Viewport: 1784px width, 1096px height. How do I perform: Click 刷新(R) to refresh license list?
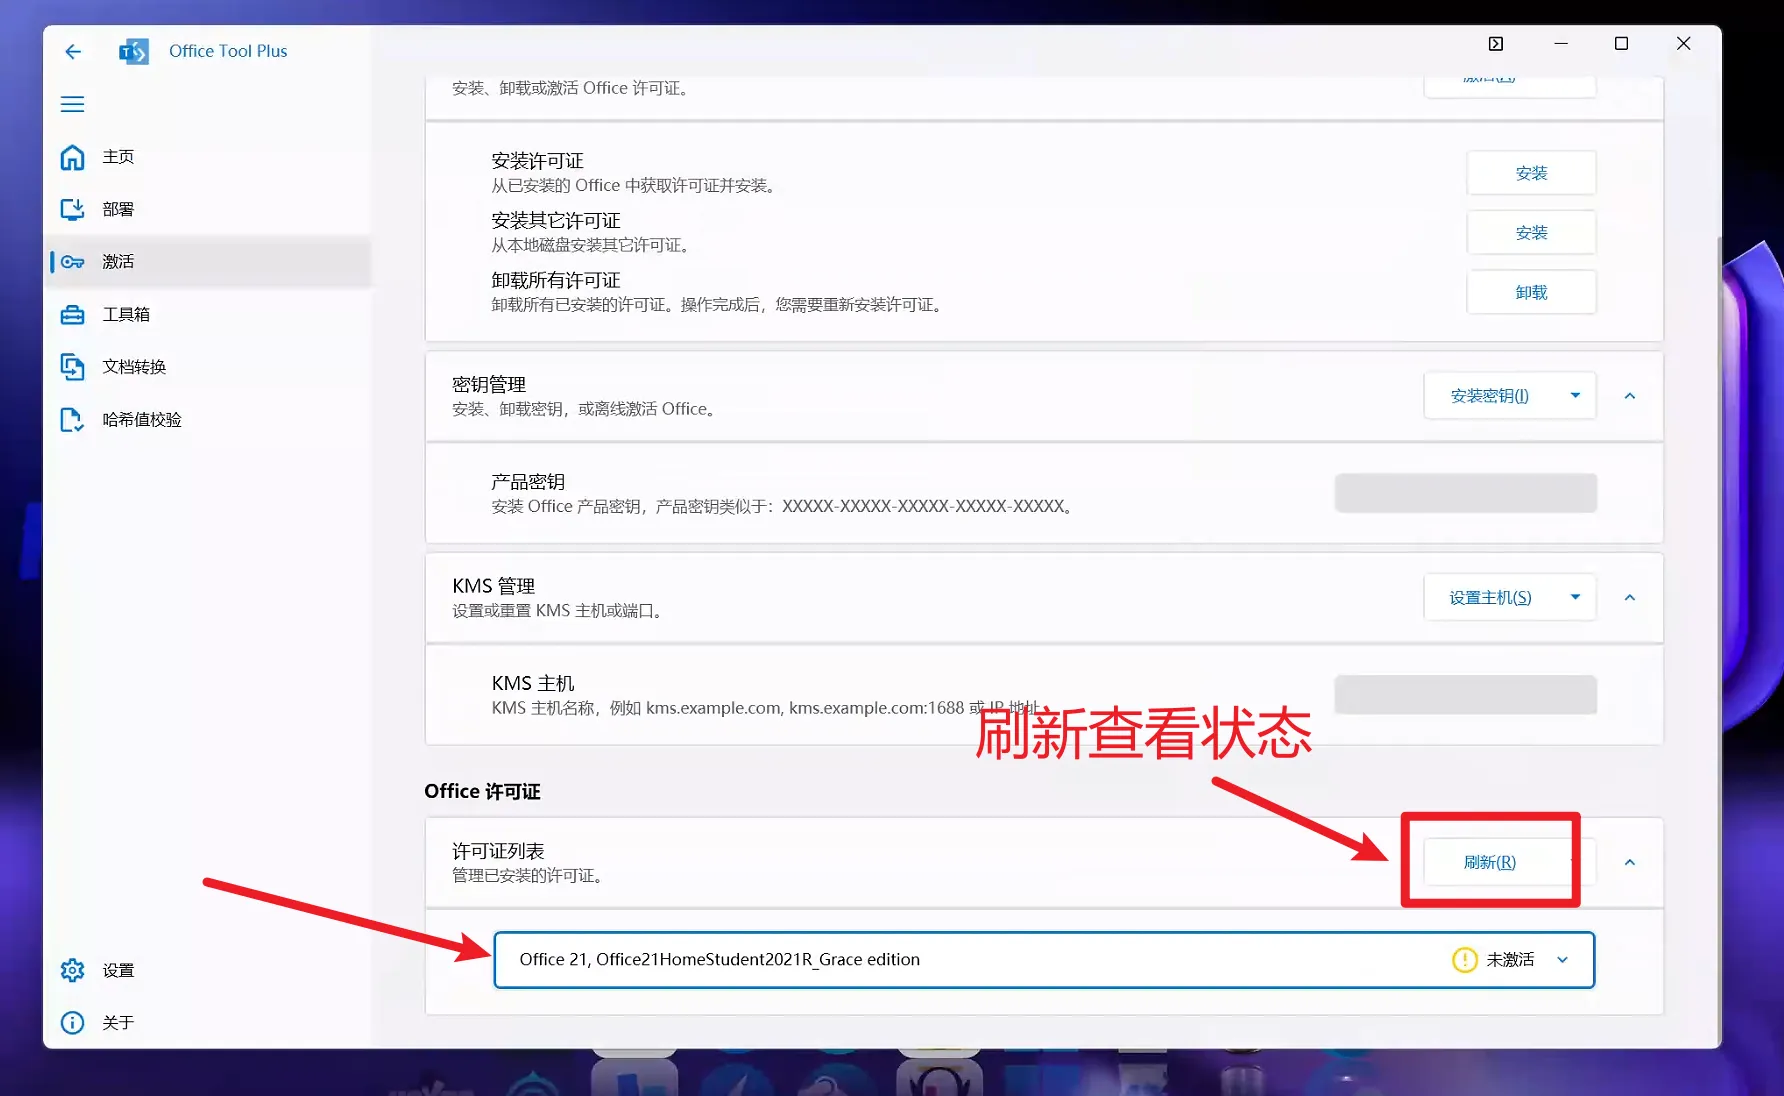[x=1490, y=862]
